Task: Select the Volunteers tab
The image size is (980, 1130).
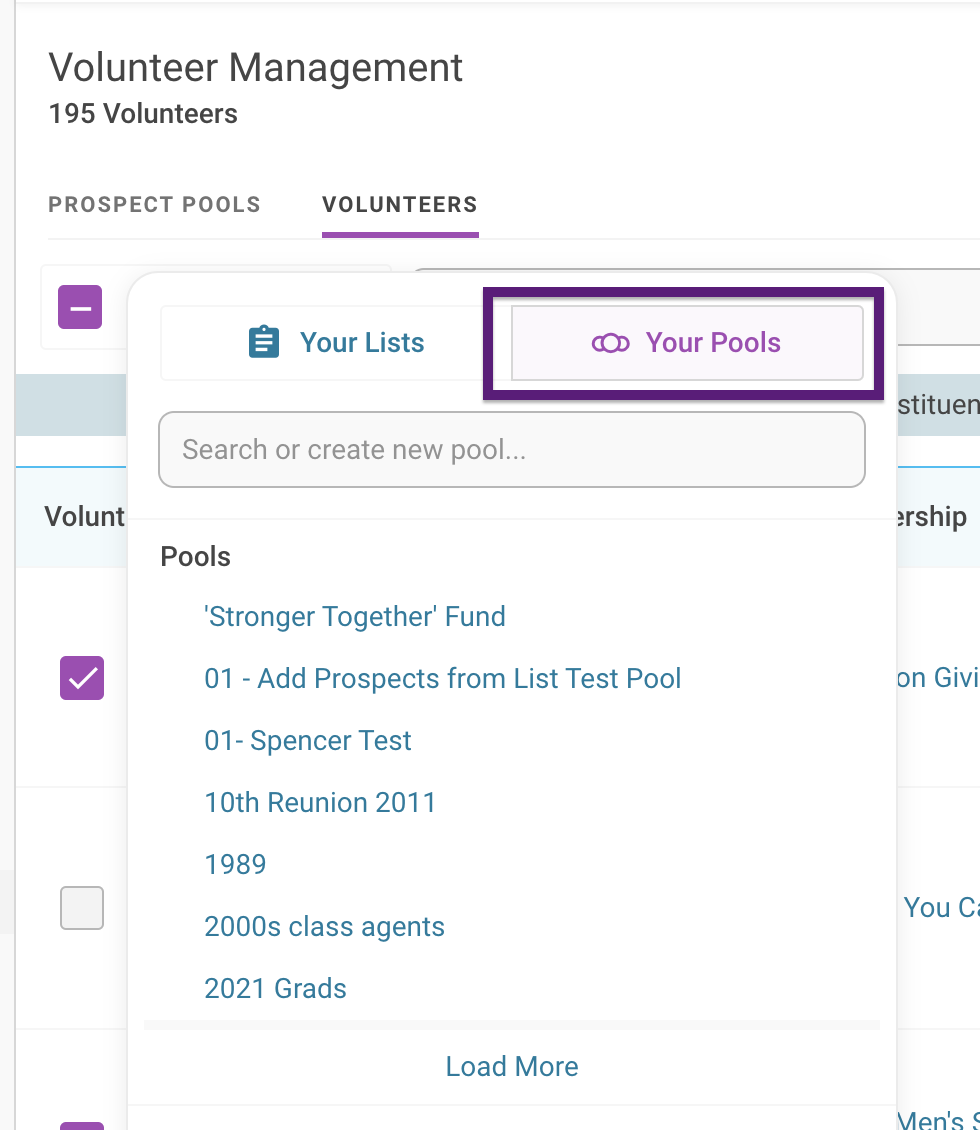Action: click(399, 205)
